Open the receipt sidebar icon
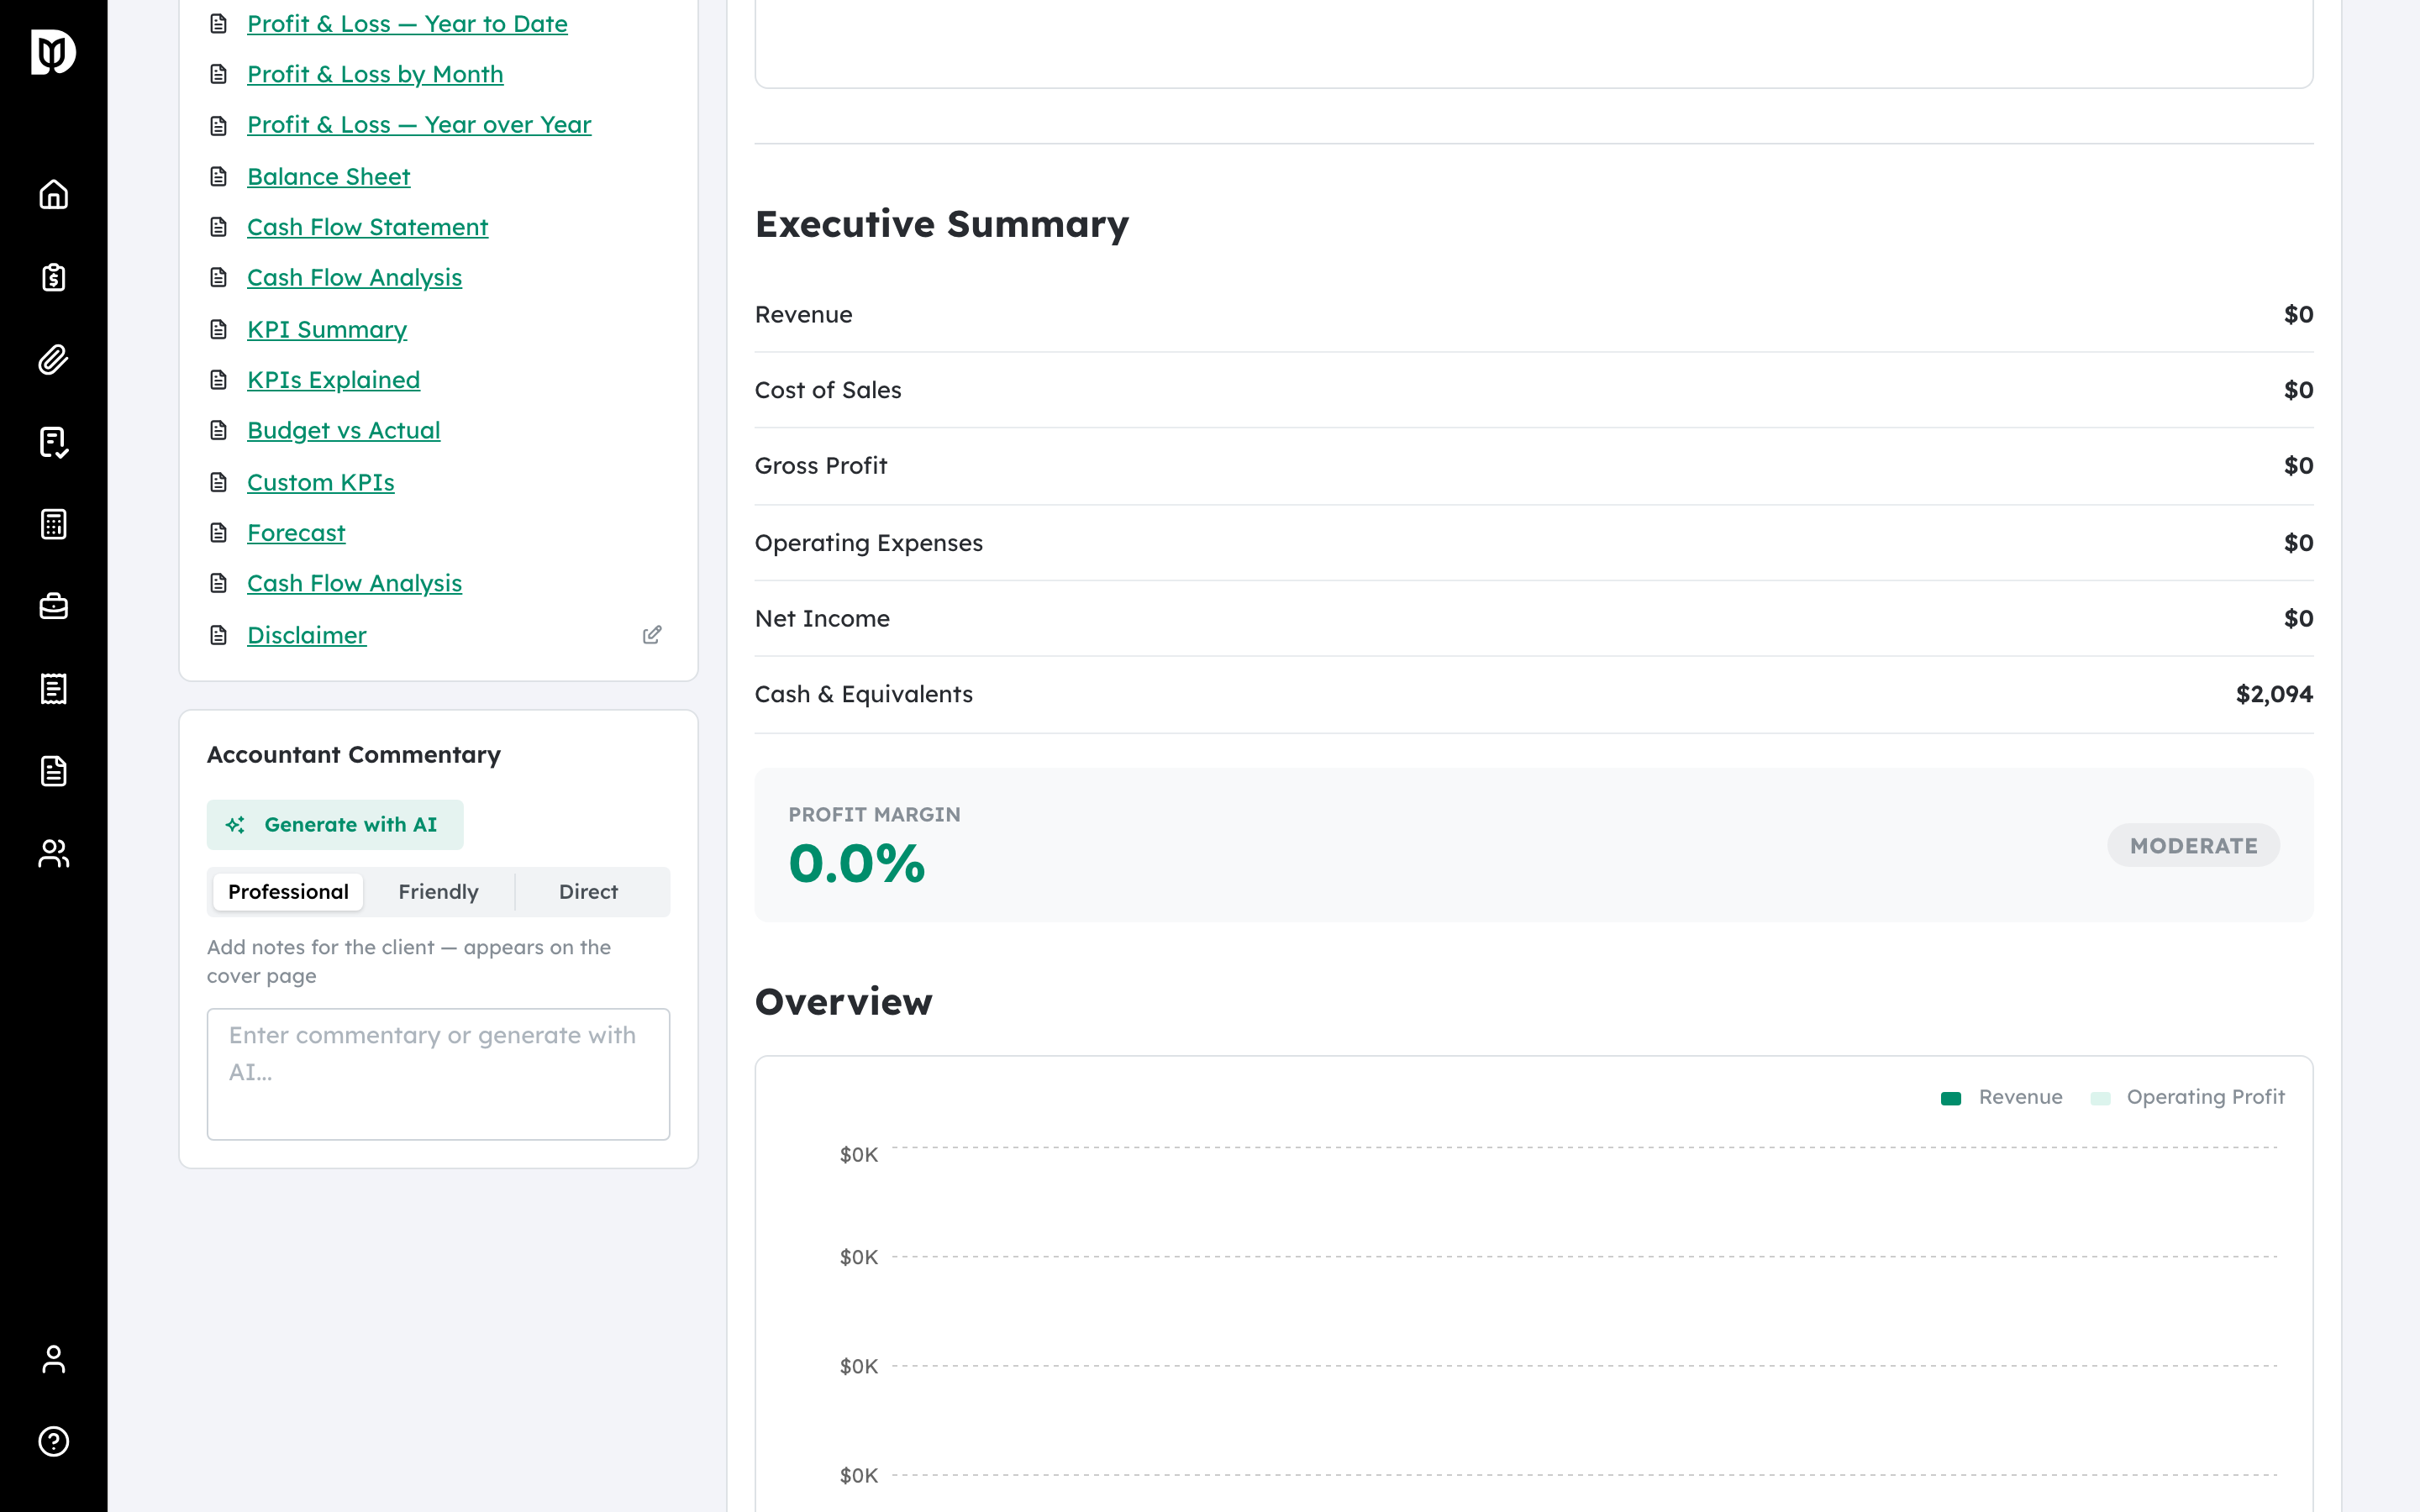 pos(53,689)
